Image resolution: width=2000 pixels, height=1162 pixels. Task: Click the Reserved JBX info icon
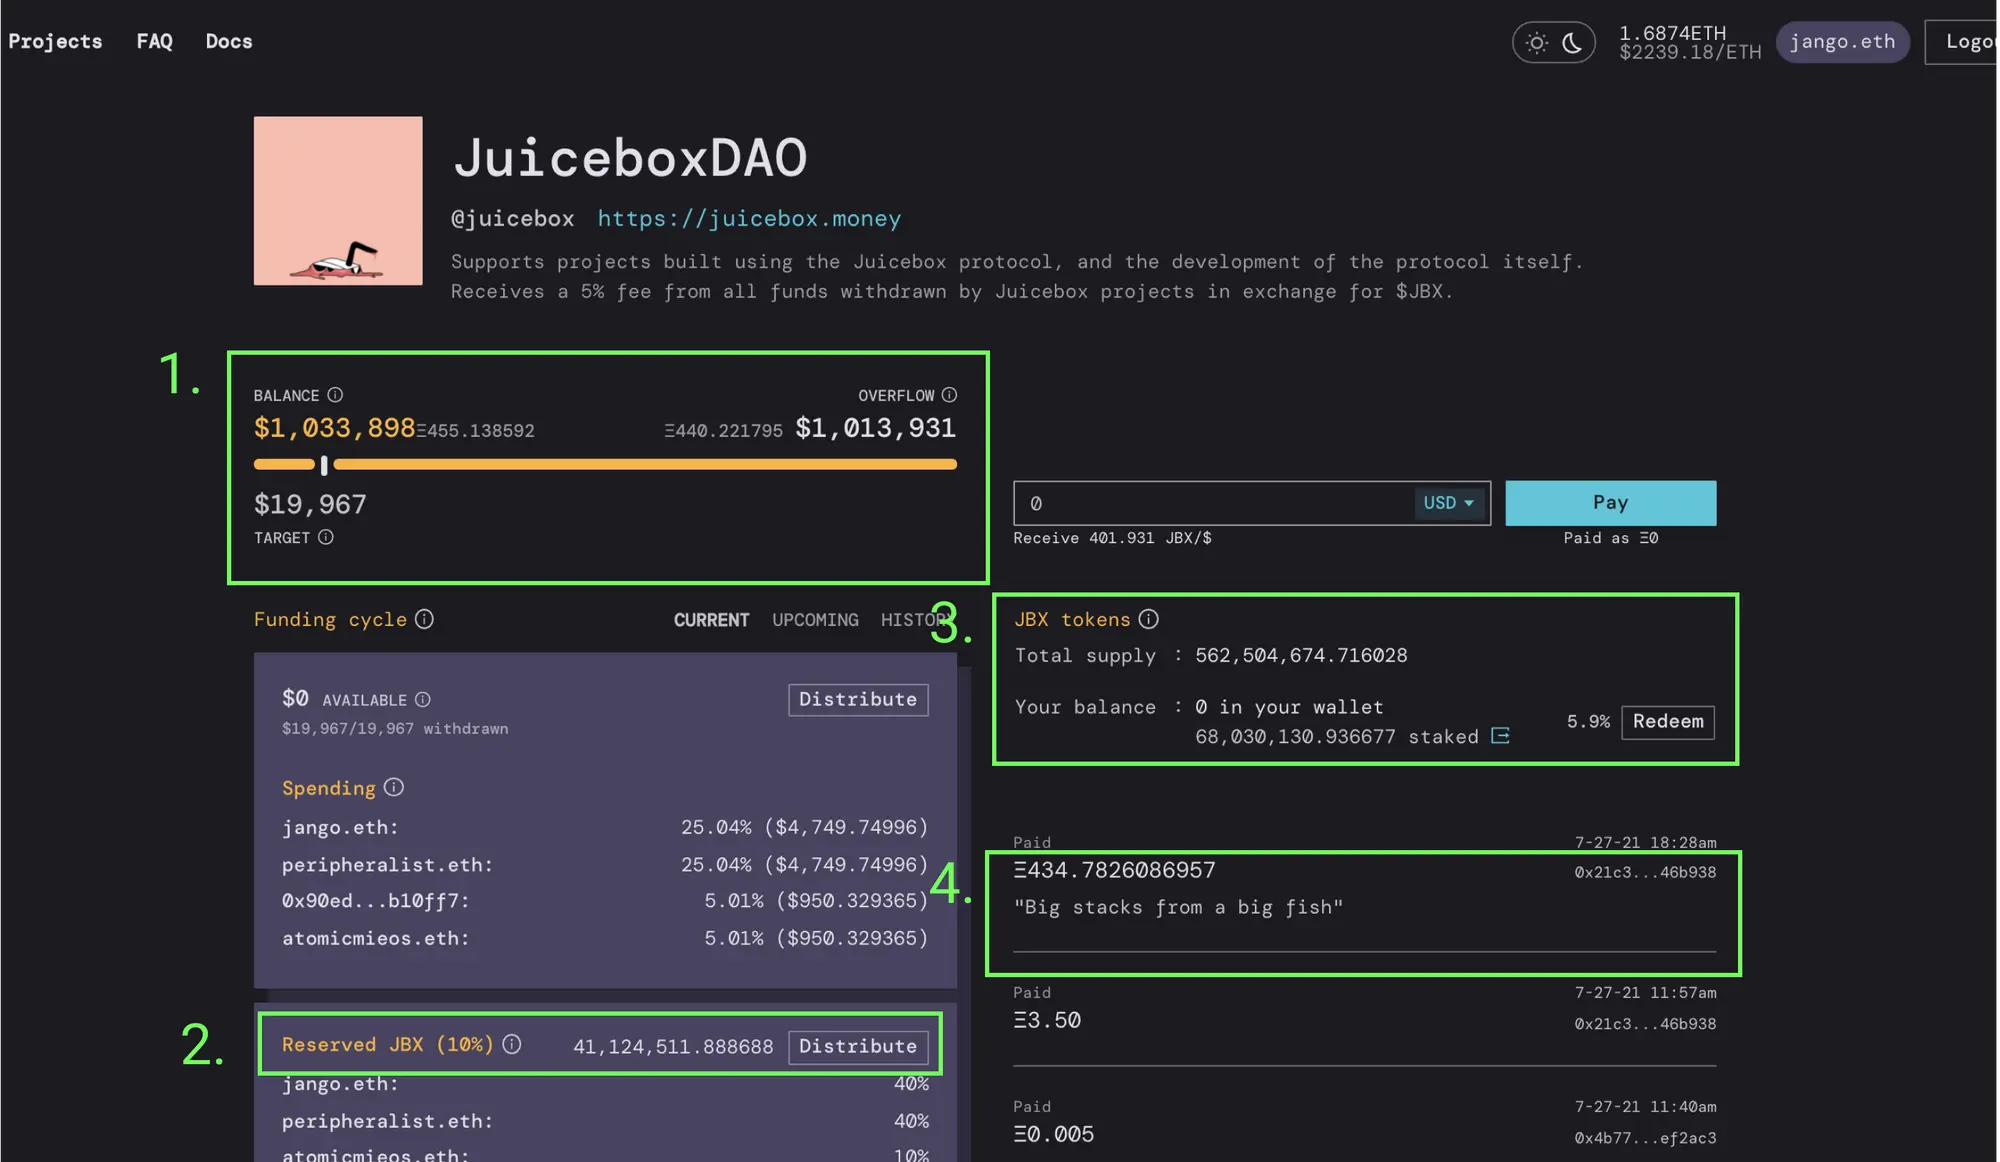pos(512,1044)
